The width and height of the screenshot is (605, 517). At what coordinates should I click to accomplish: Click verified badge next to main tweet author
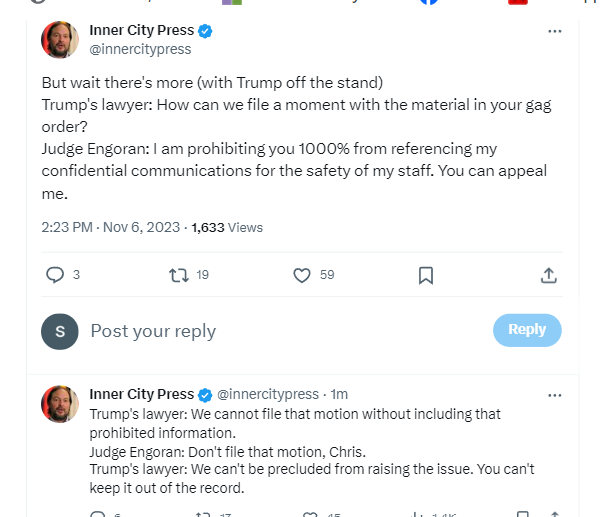coord(205,31)
